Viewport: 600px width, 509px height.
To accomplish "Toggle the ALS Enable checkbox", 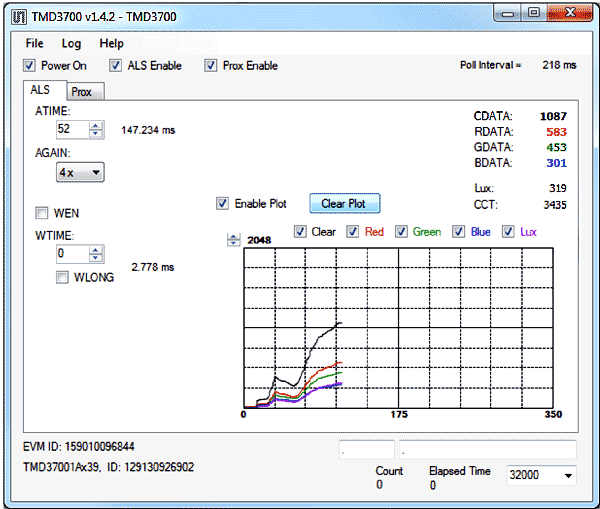I will coord(116,65).
